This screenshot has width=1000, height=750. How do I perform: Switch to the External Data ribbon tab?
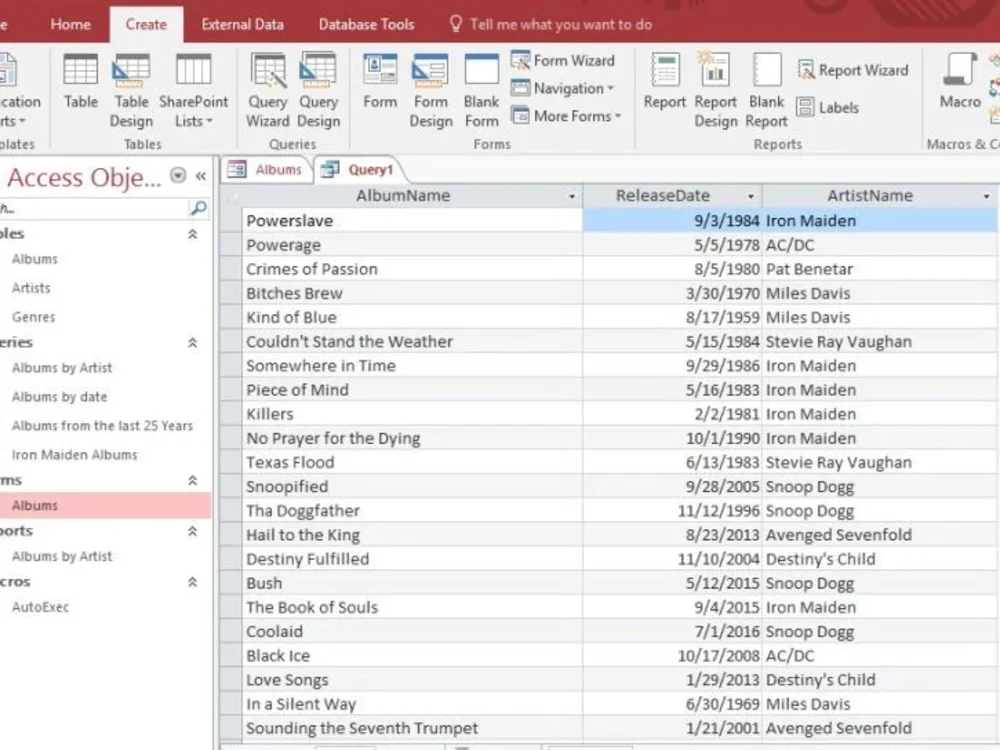[x=242, y=24]
